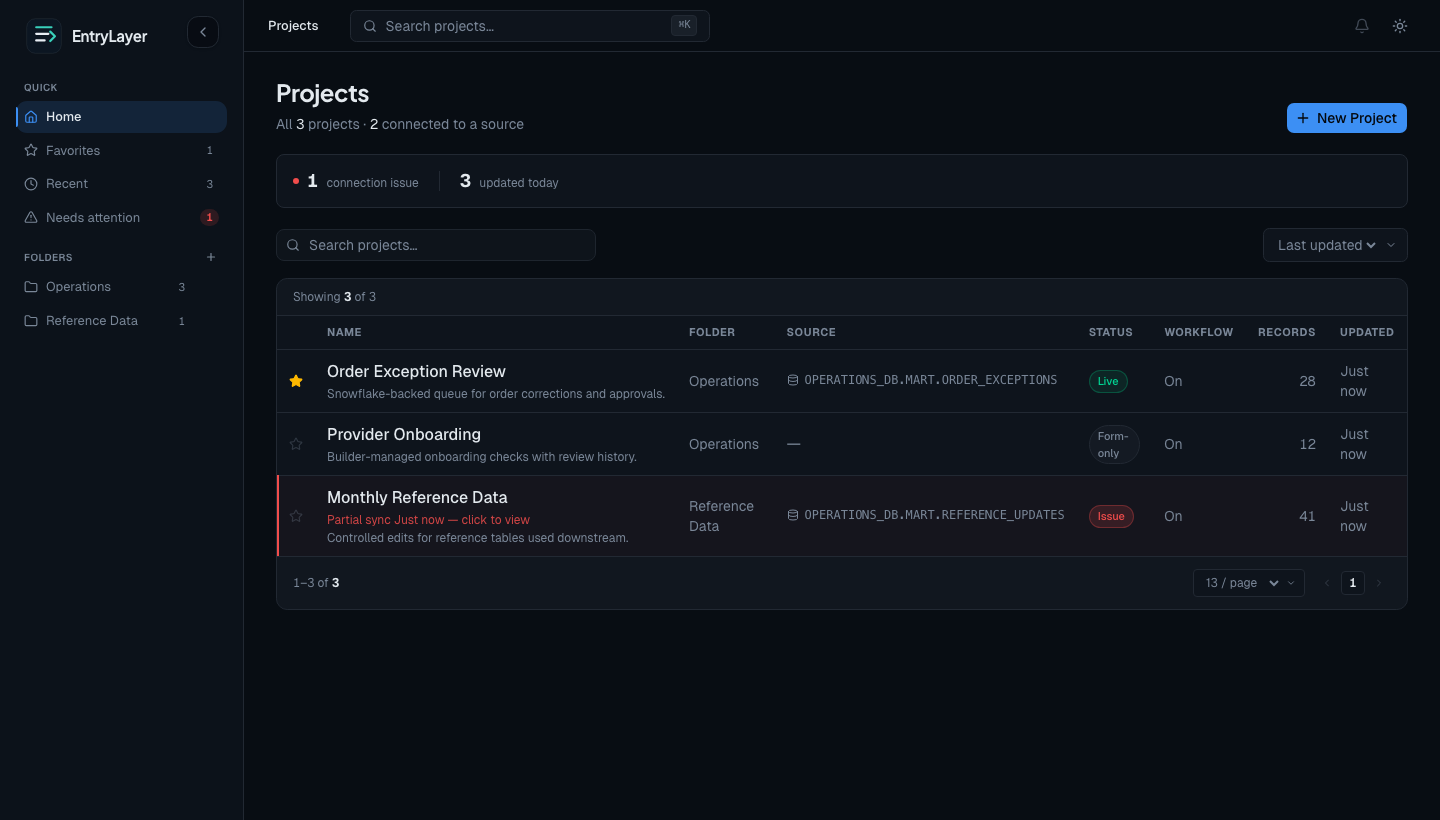Click records value 12
This screenshot has height=820, width=1440.
[x=1307, y=444]
